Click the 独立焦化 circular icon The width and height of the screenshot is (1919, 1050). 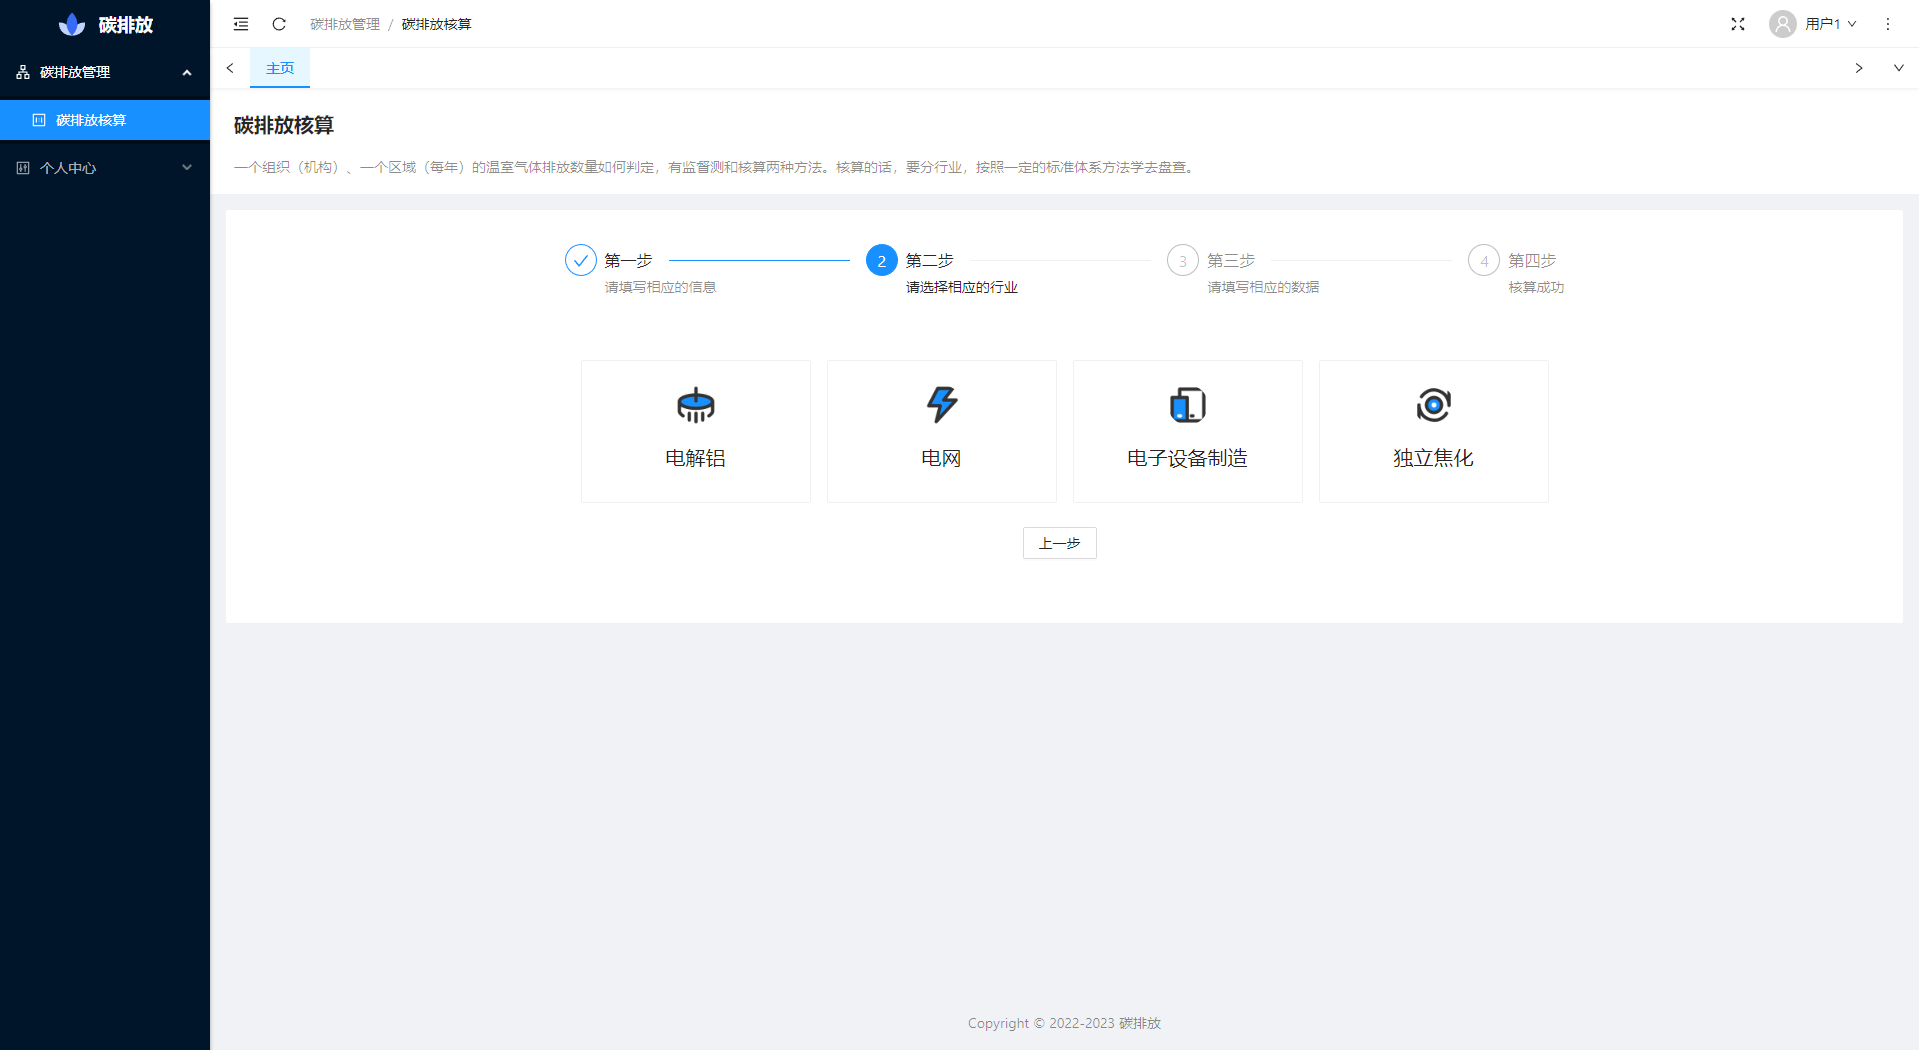(x=1434, y=405)
